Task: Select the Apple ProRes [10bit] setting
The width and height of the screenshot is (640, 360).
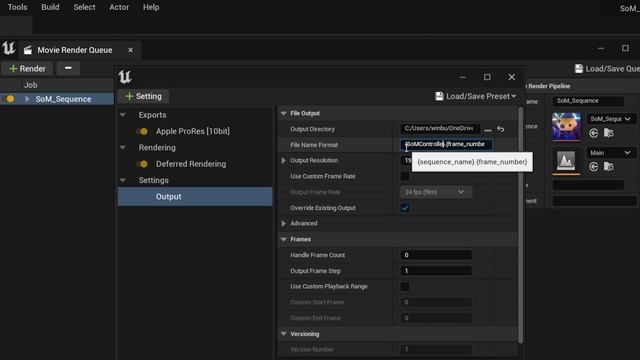Action: [x=193, y=131]
